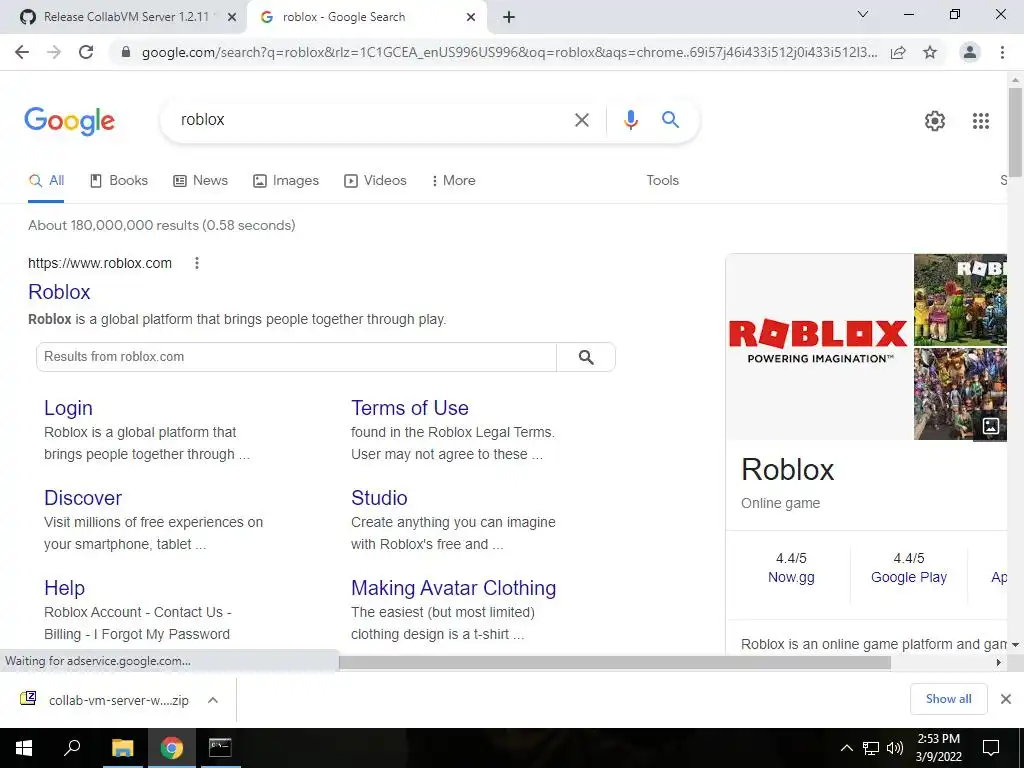The image size is (1024, 768).
Task: Close the Release CollabVM Server tab
Action: pos(232,17)
